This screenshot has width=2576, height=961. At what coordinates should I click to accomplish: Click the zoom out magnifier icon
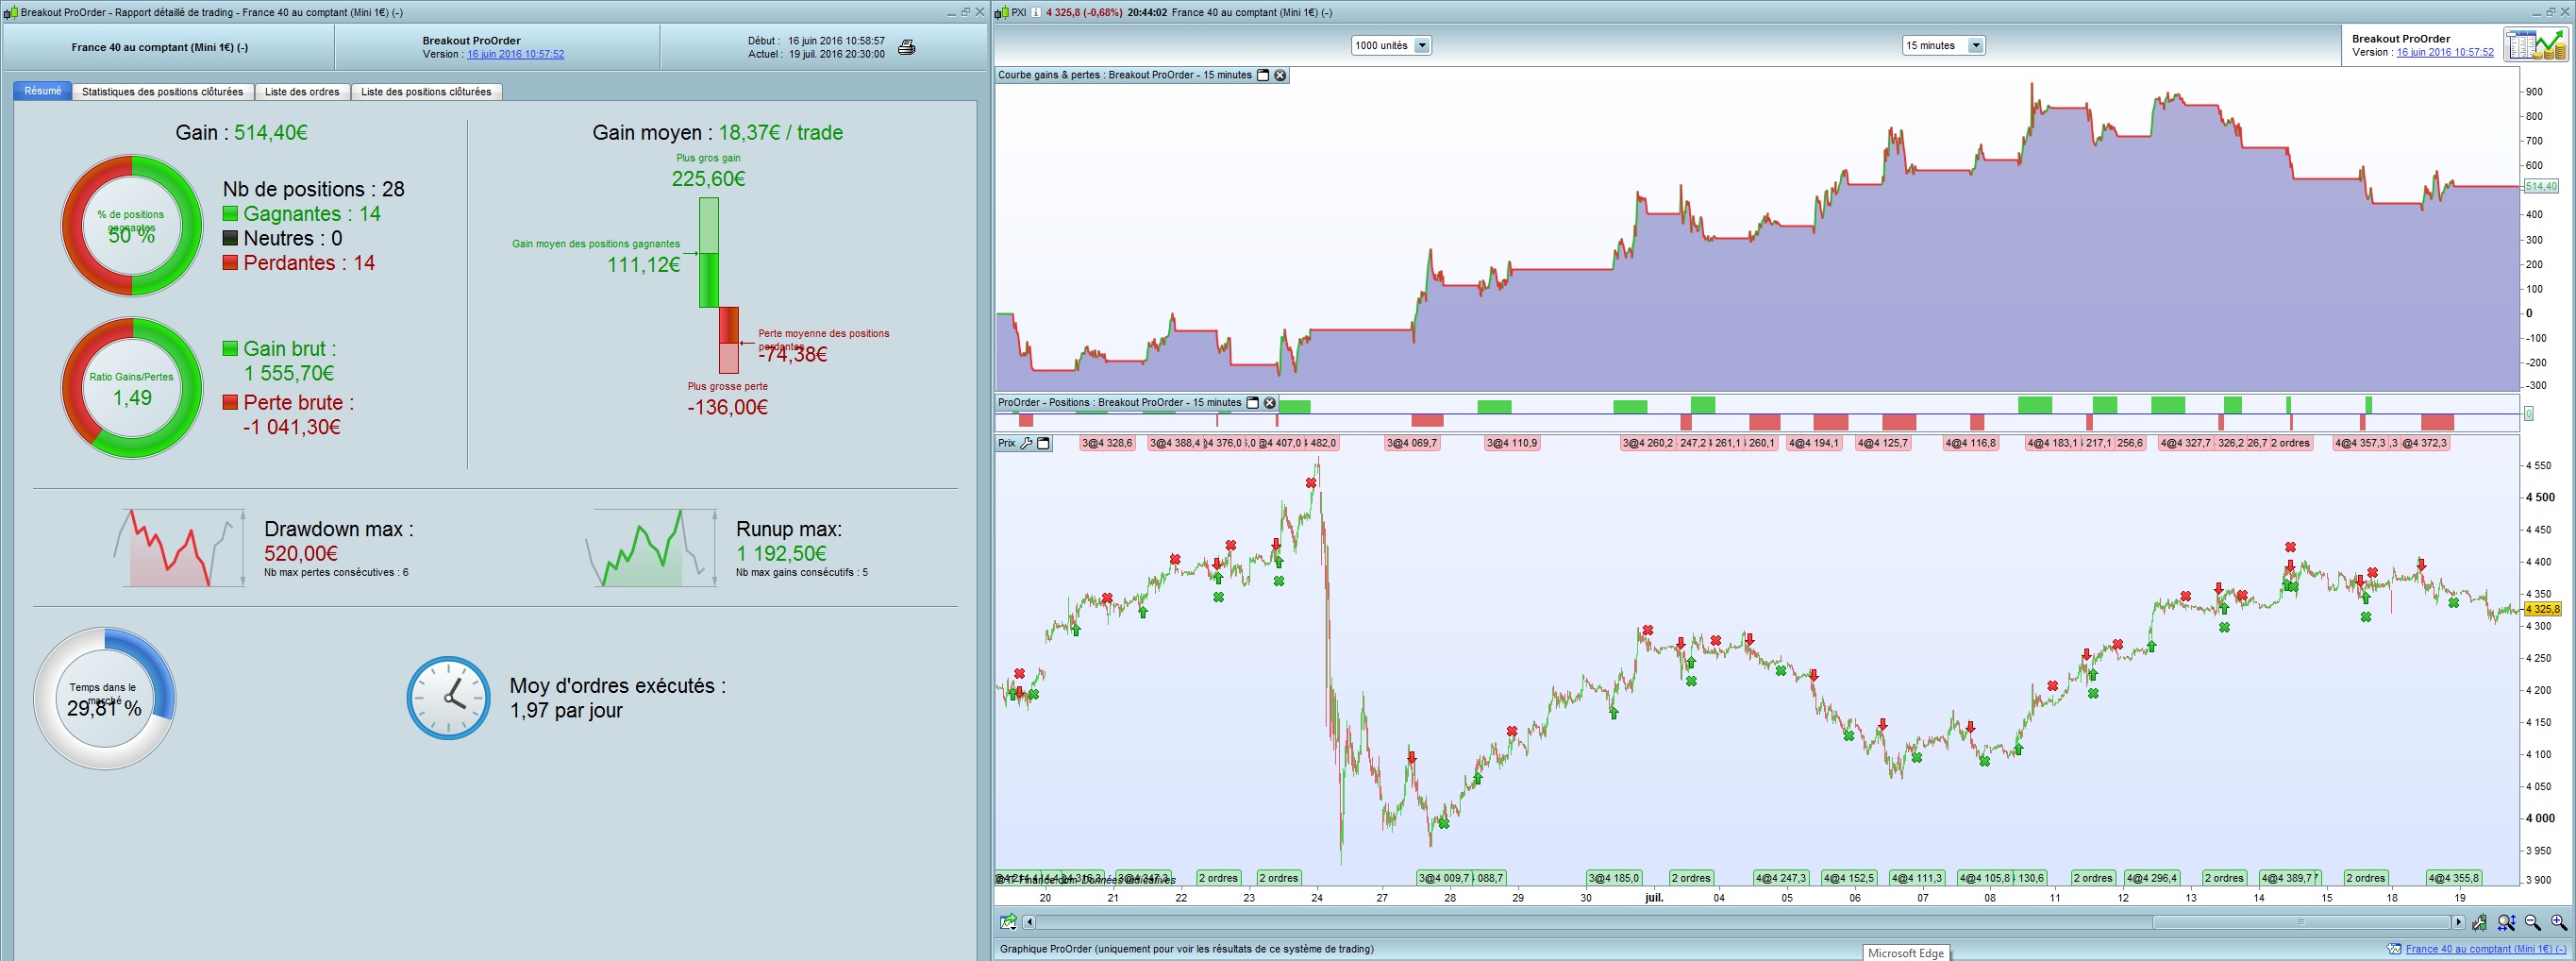click(2532, 922)
